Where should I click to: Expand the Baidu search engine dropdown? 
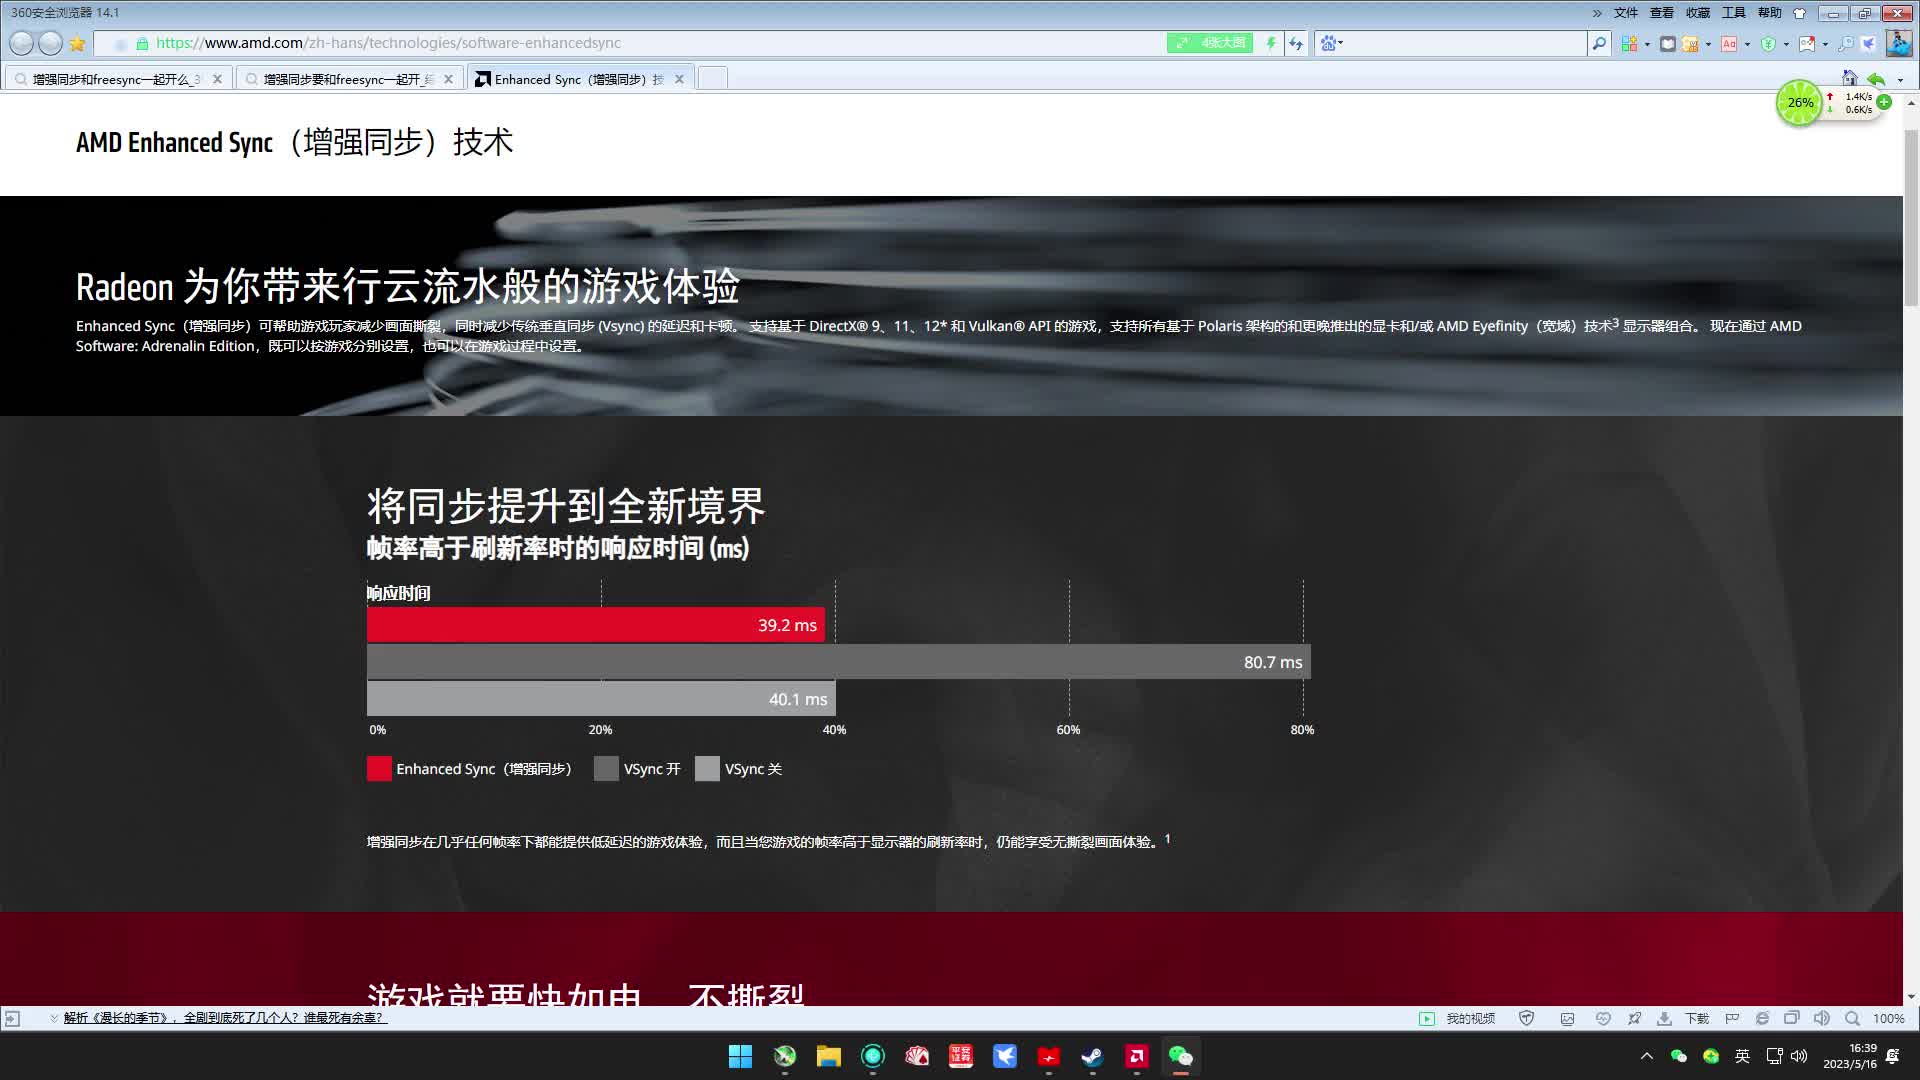pos(1341,43)
